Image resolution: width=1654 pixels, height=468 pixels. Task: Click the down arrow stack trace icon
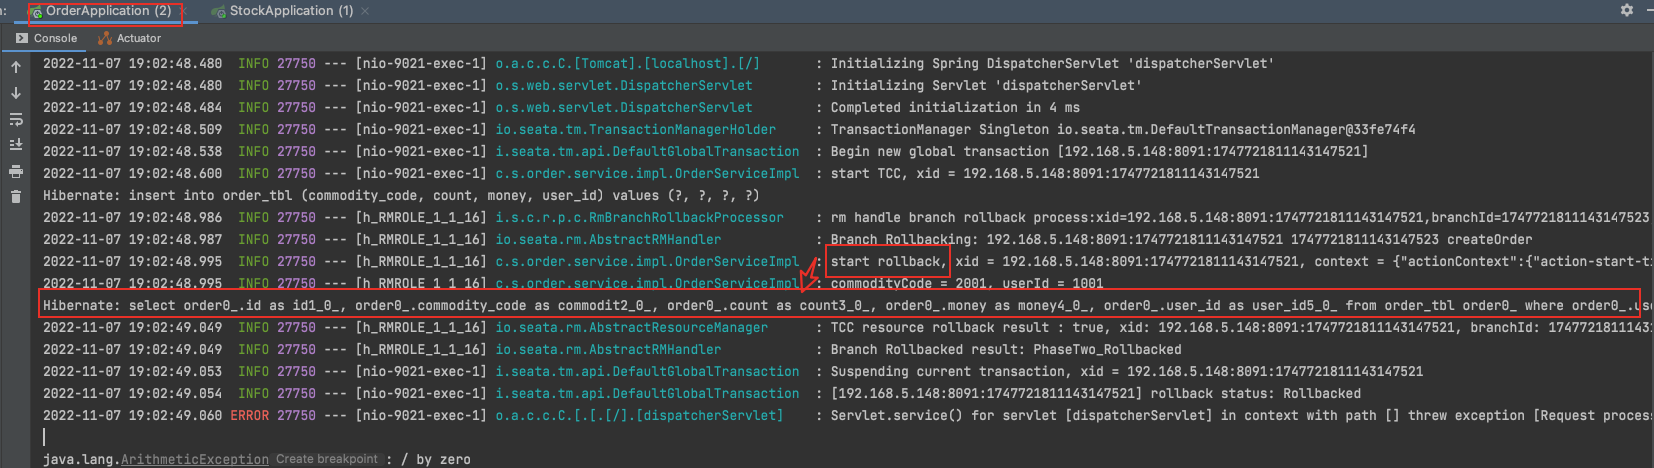(16, 93)
